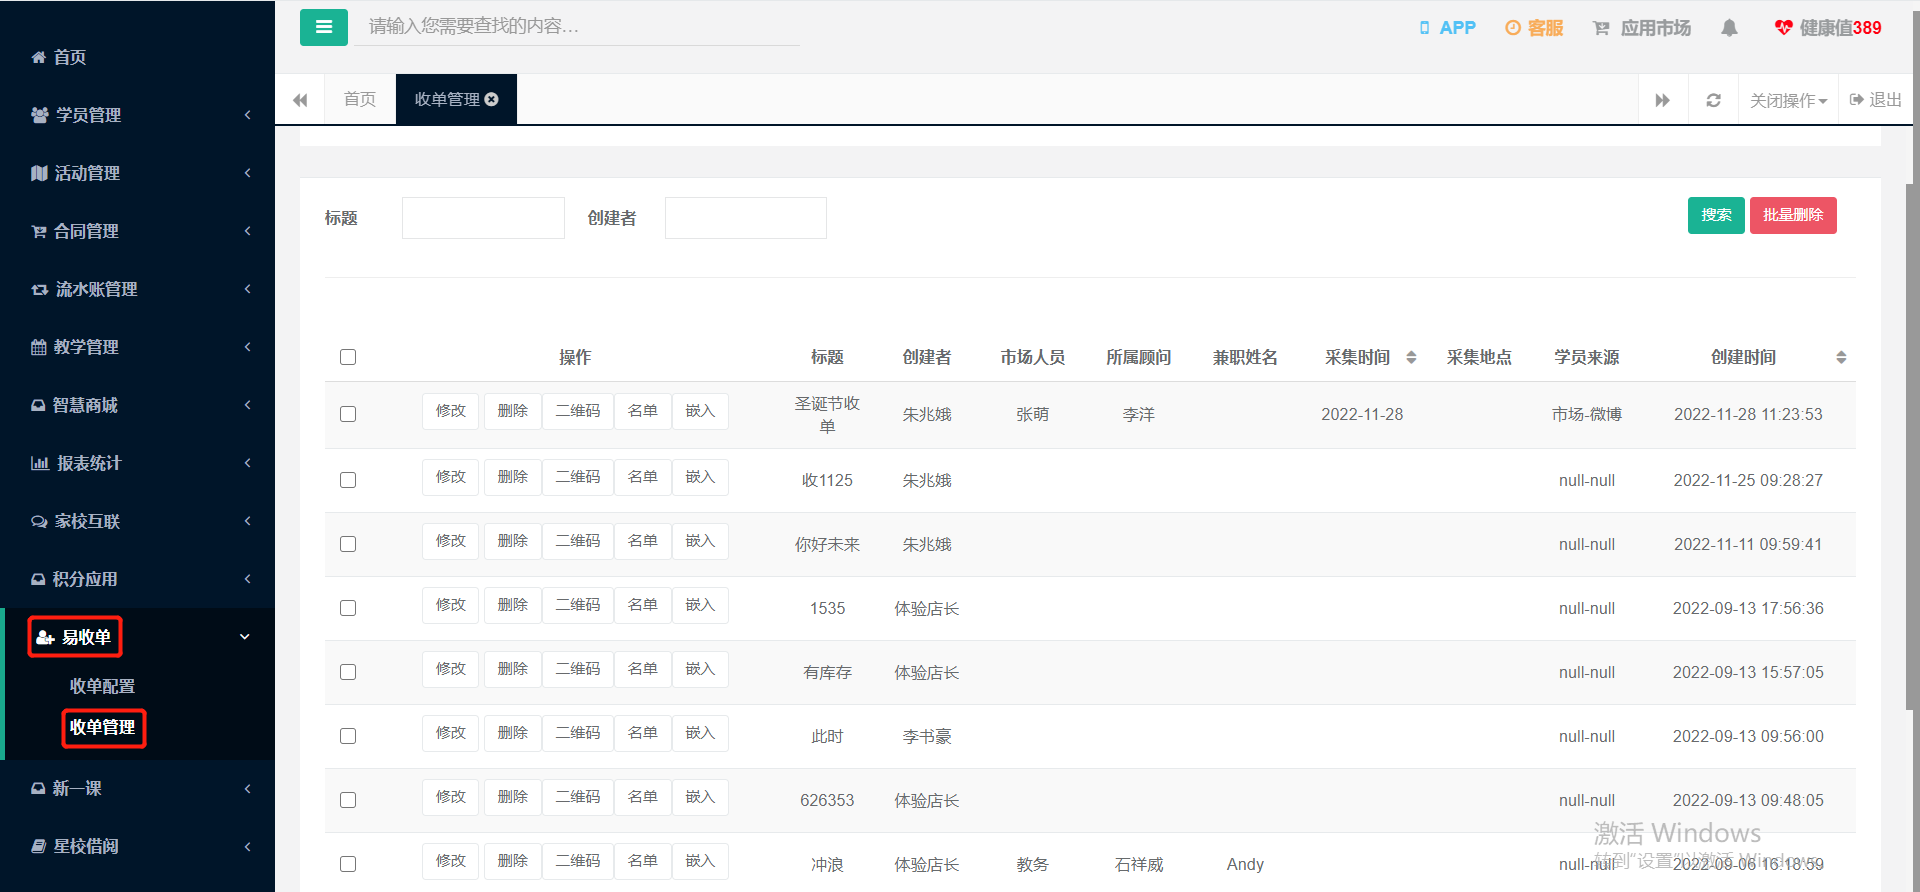The width and height of the screenshot is (1920, 892).
Task: Expand 教学管理 sidebar menu
Action: click(x=138, y=347)
